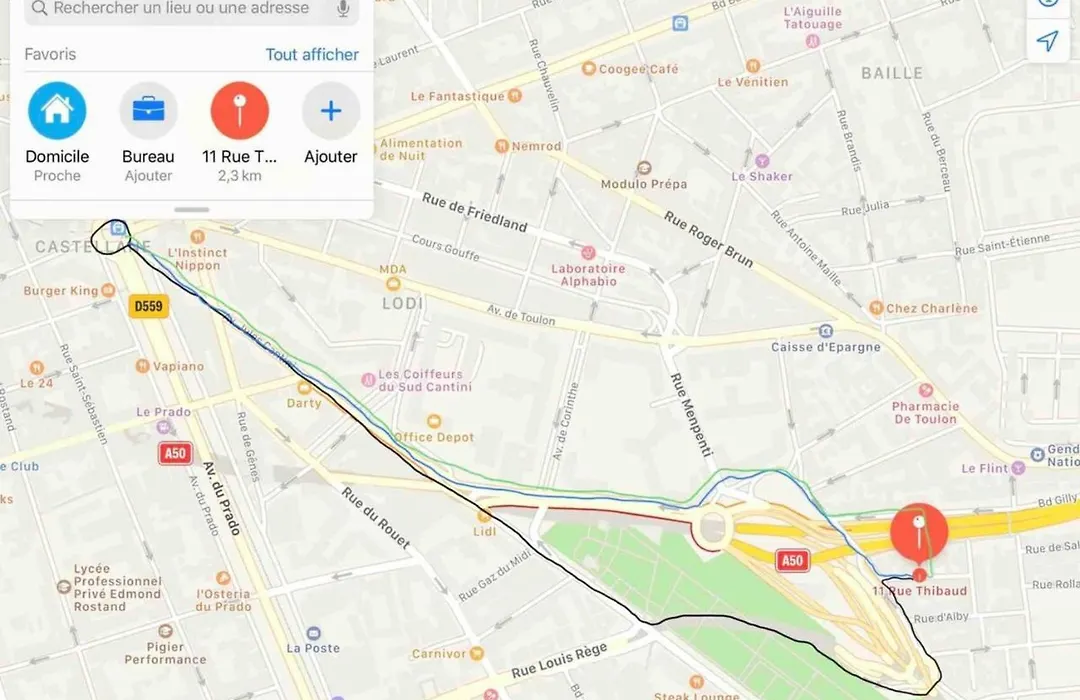Screen dimensions: 1080x700
Task: Click the Lidl shop marker
Action: pyautogui.click(x=484, y=515)
